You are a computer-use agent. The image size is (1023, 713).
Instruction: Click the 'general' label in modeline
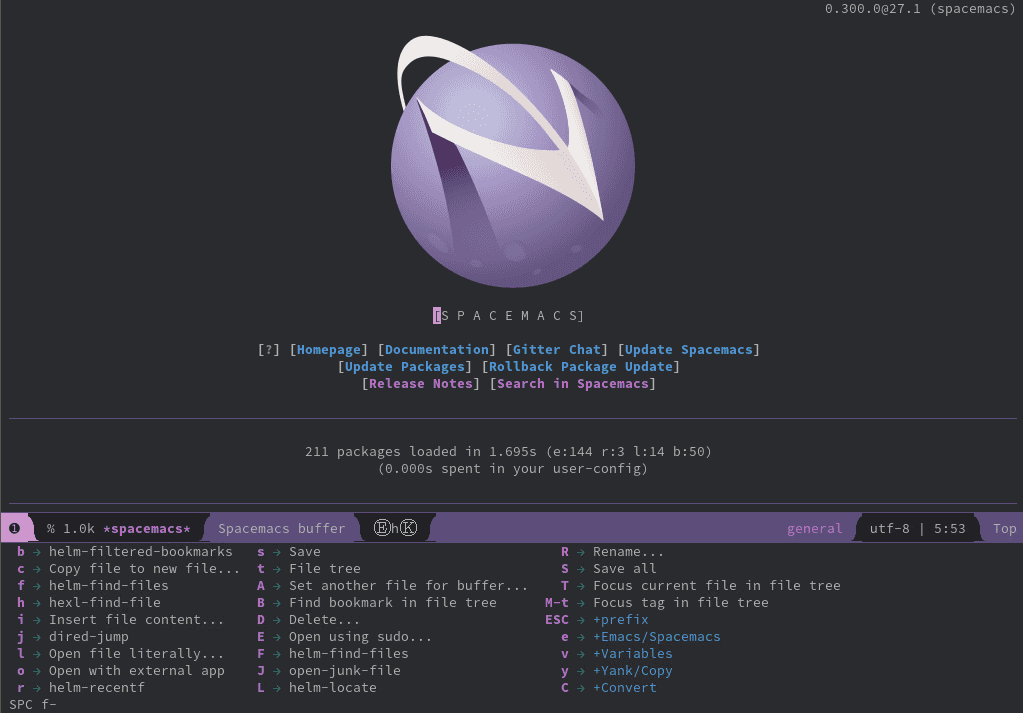[814, 528]
